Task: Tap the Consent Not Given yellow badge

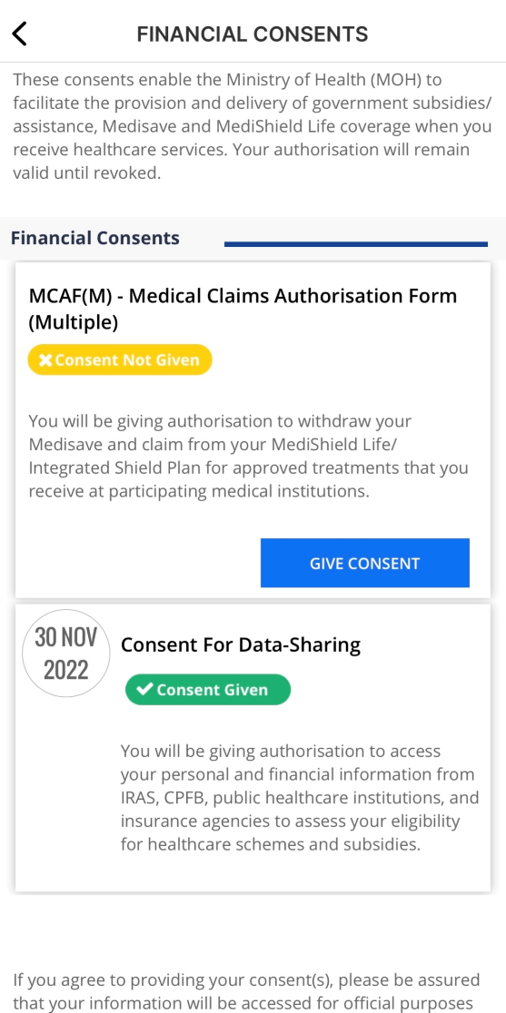Action: click(x=120, y=360)
